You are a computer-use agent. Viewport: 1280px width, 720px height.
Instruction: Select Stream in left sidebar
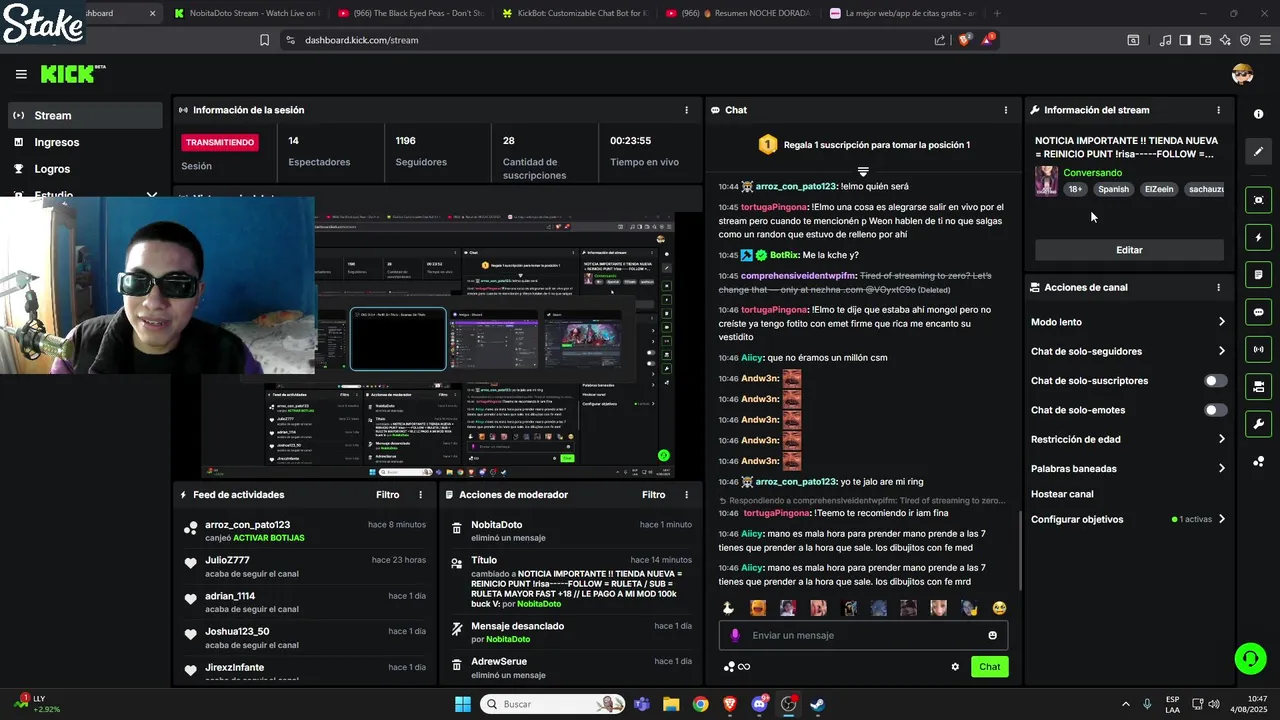pyautogui.click(x=85, y=115)
